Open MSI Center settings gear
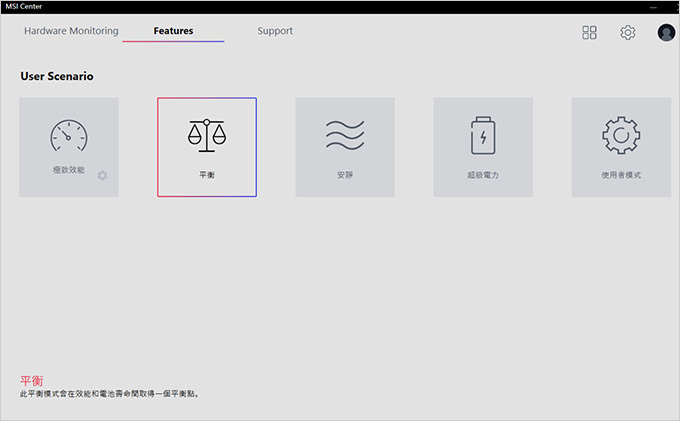The image size is (680, 421). [x=628, y=33]
